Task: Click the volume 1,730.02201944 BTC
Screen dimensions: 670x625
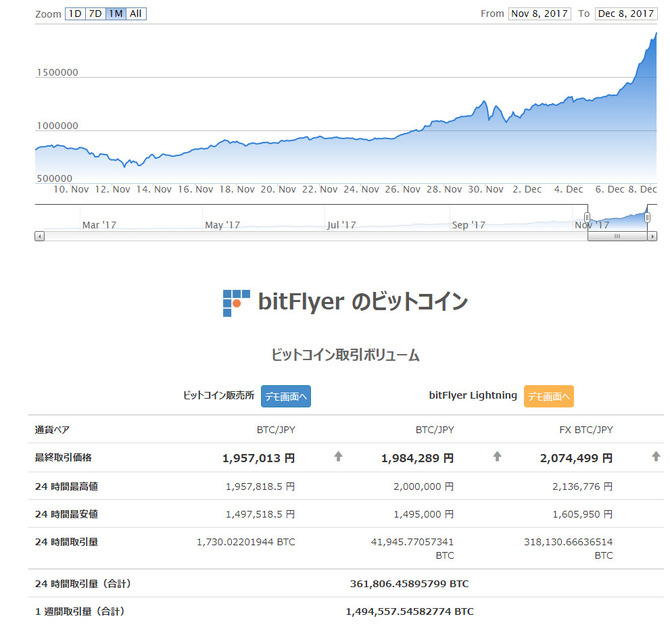Action: coord(246,542)
